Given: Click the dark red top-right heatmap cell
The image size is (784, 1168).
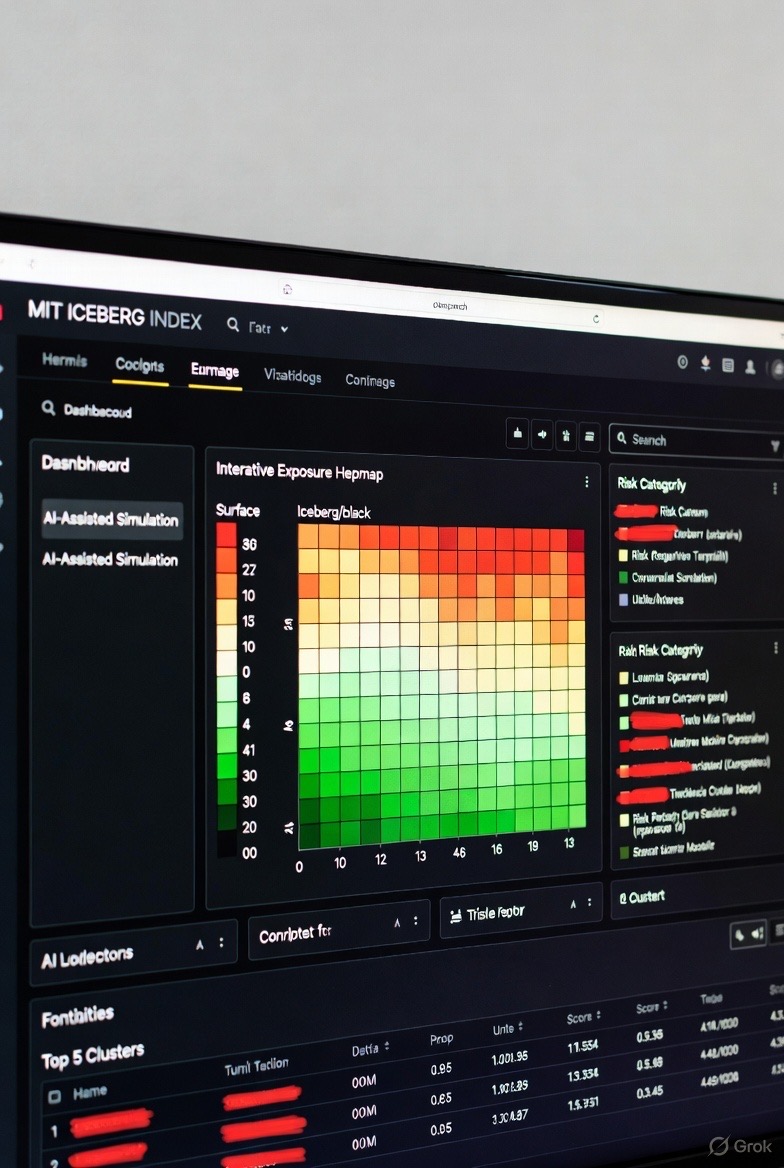Looking at the screenshot, I should pyautogui.click(x=575, y=540).
